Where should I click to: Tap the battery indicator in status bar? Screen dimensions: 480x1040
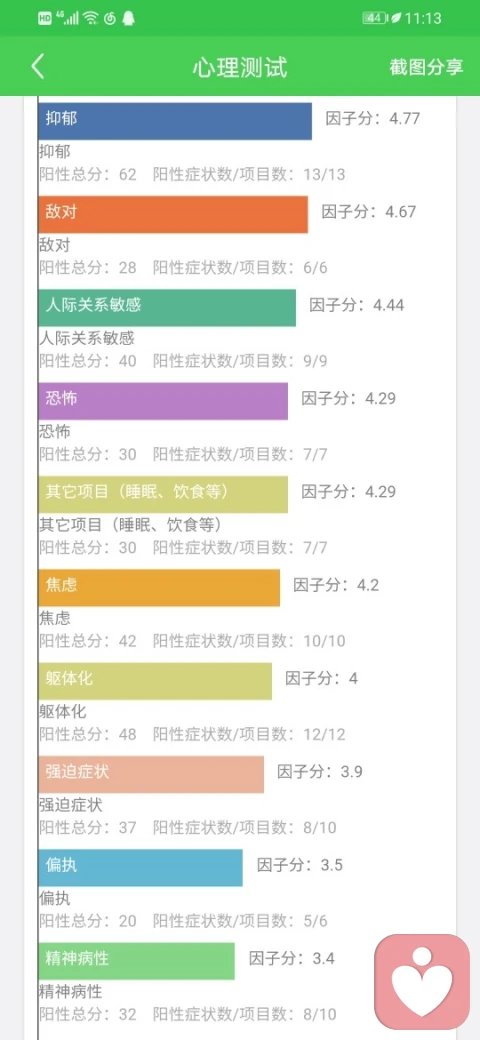375,19
